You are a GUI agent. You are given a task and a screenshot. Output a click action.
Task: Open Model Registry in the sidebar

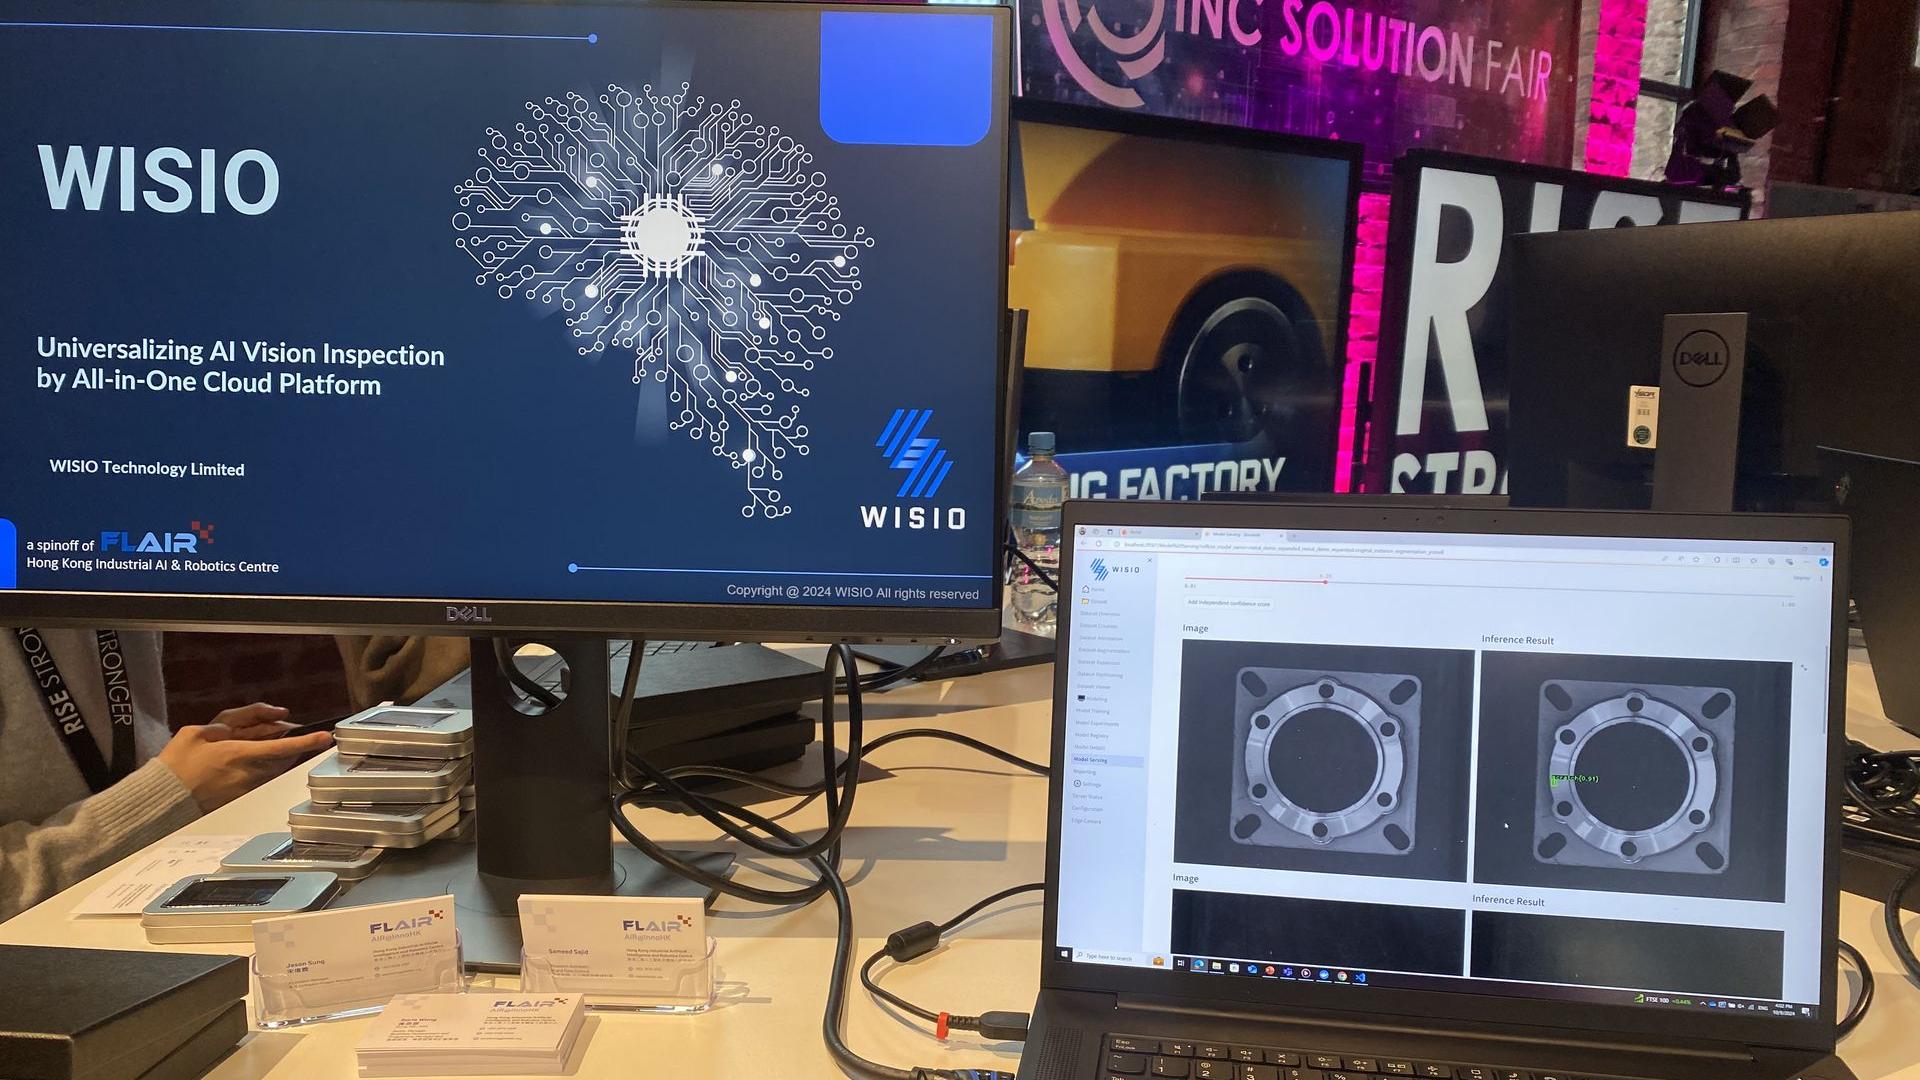1092,735
